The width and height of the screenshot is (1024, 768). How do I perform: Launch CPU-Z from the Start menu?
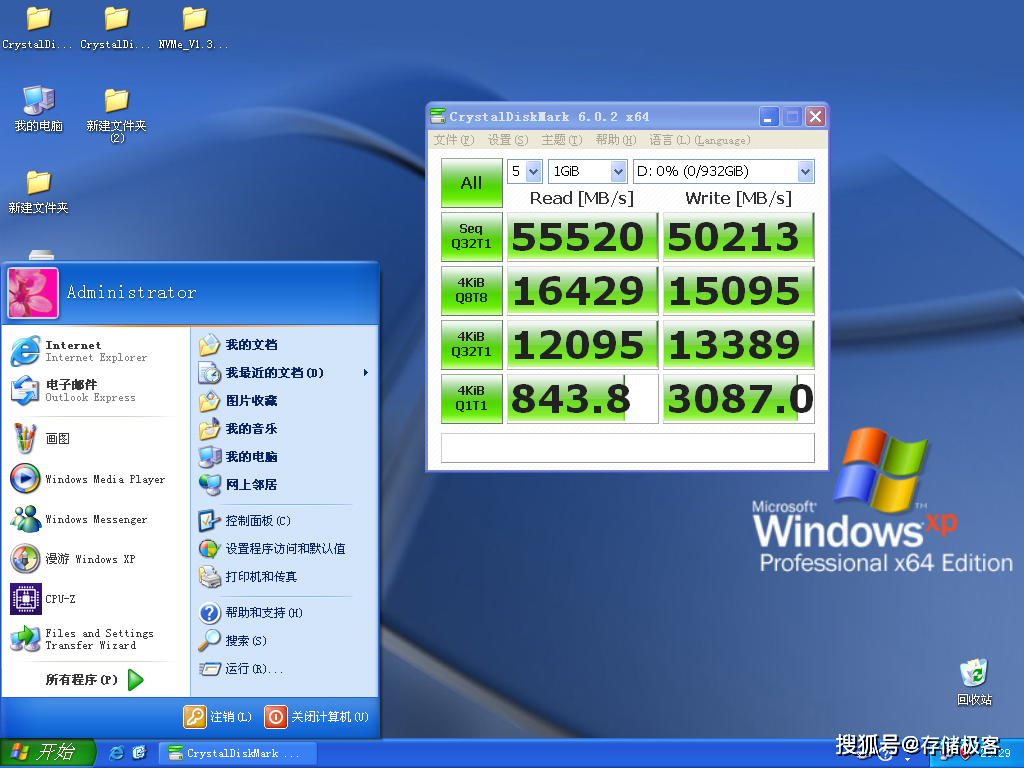(95, 599)
